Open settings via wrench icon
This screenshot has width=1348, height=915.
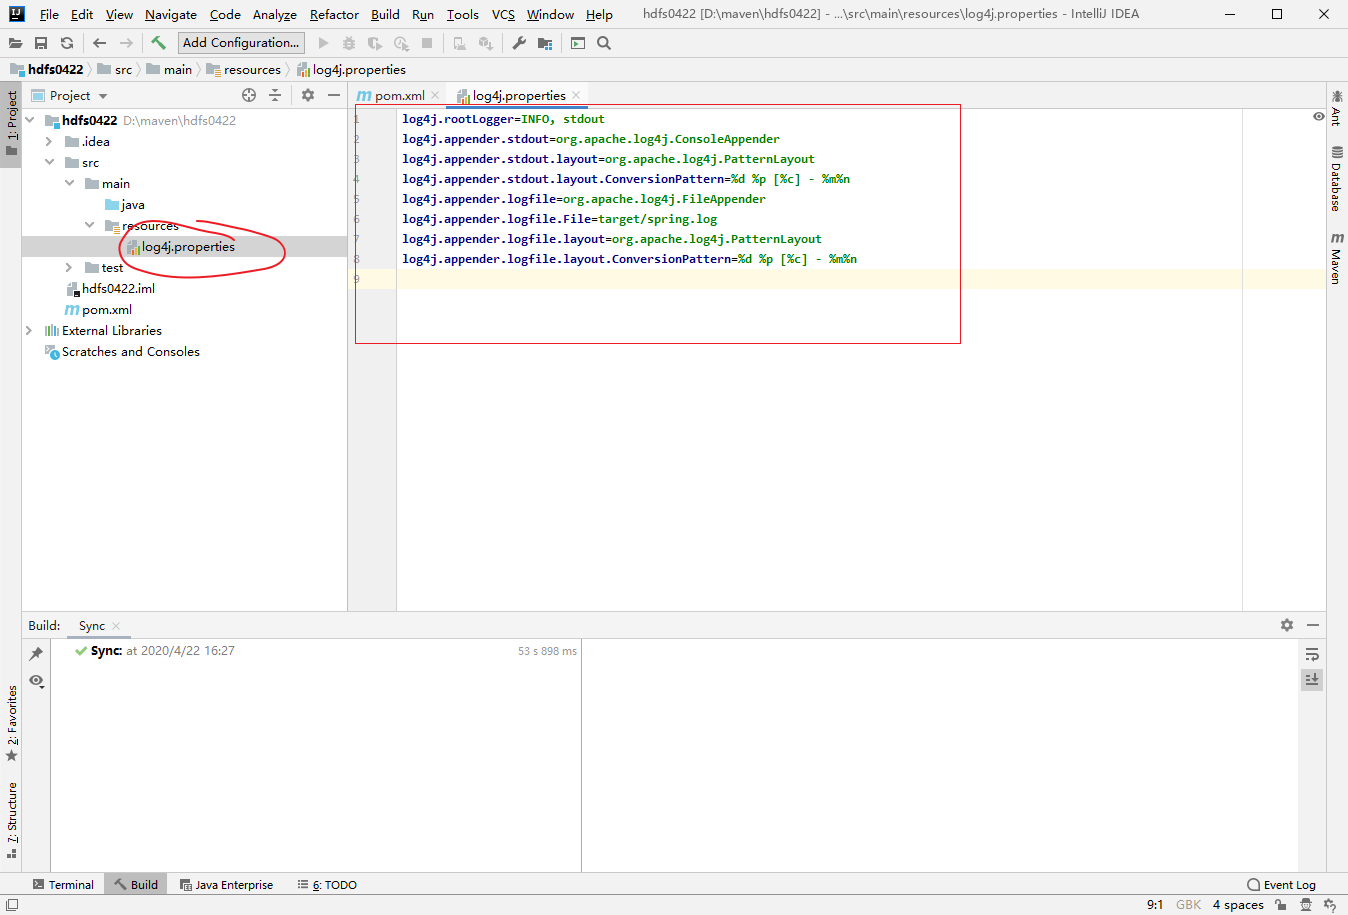519,43
